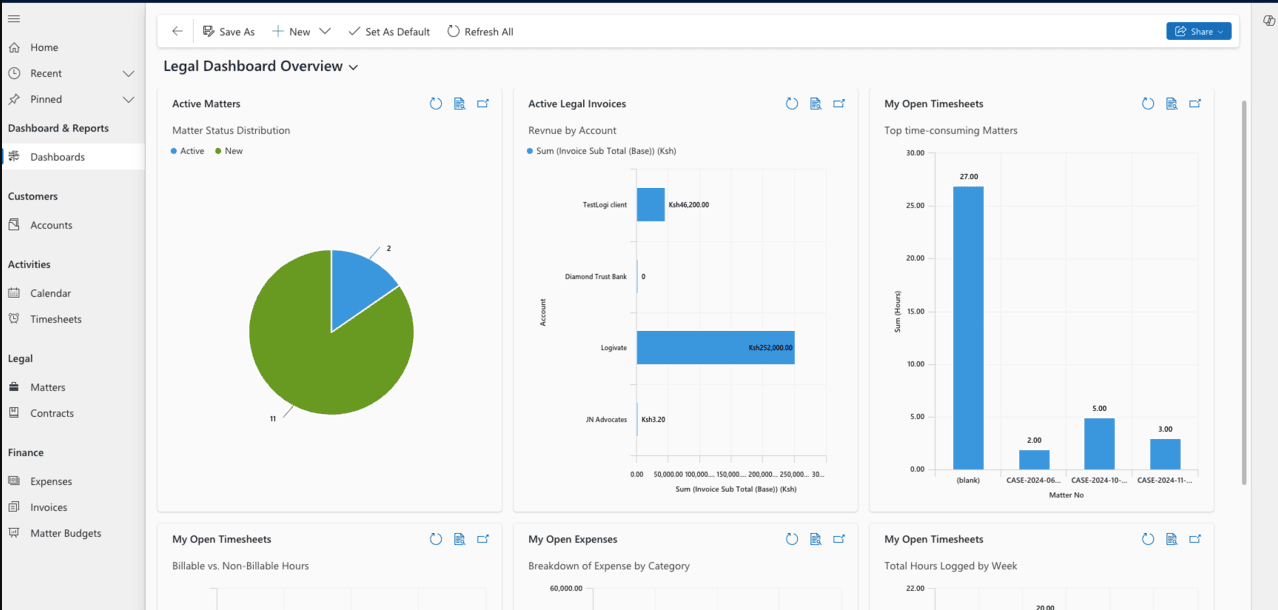Click the Diamond Trust Bank axis label

click(x=596, y=276)
